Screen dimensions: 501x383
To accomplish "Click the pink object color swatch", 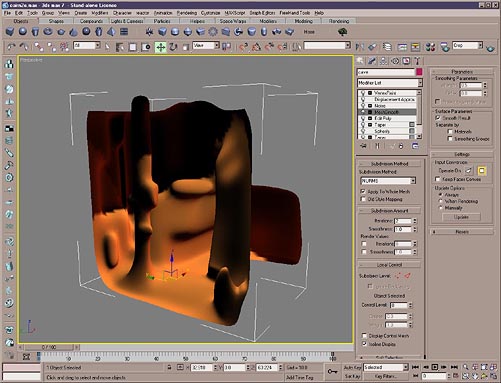I will pyautogui.click(x=419, y=72).
